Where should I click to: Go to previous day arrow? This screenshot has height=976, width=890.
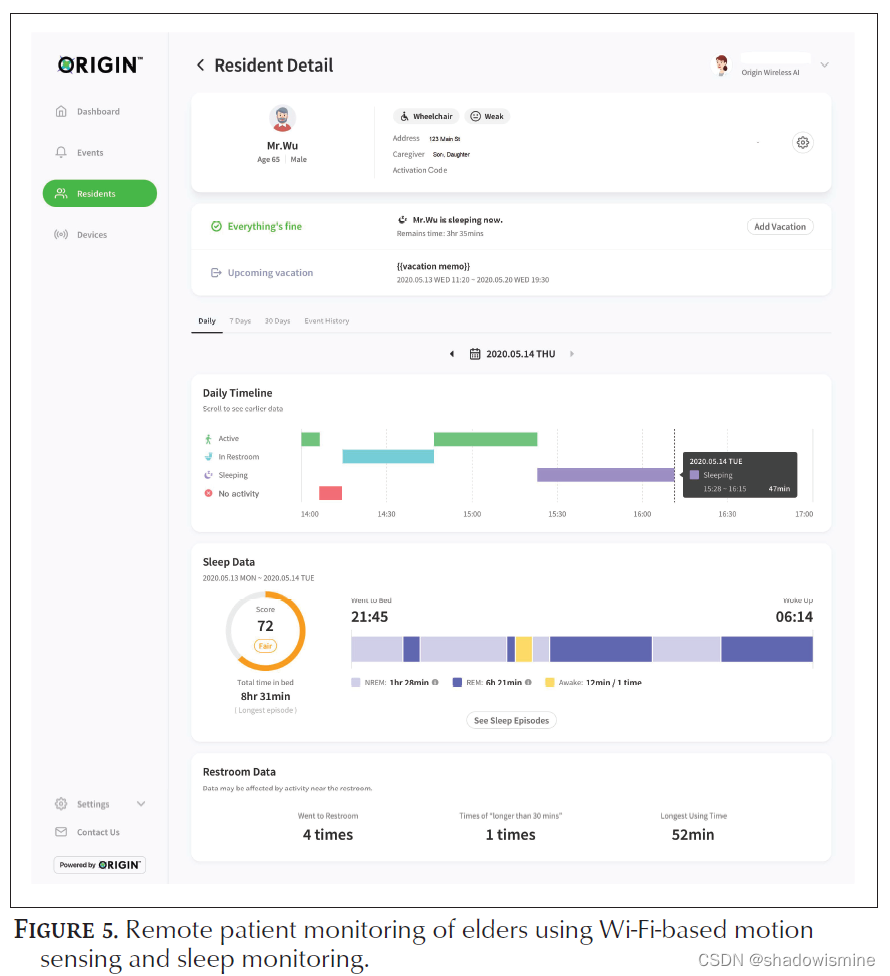(452, 354)
